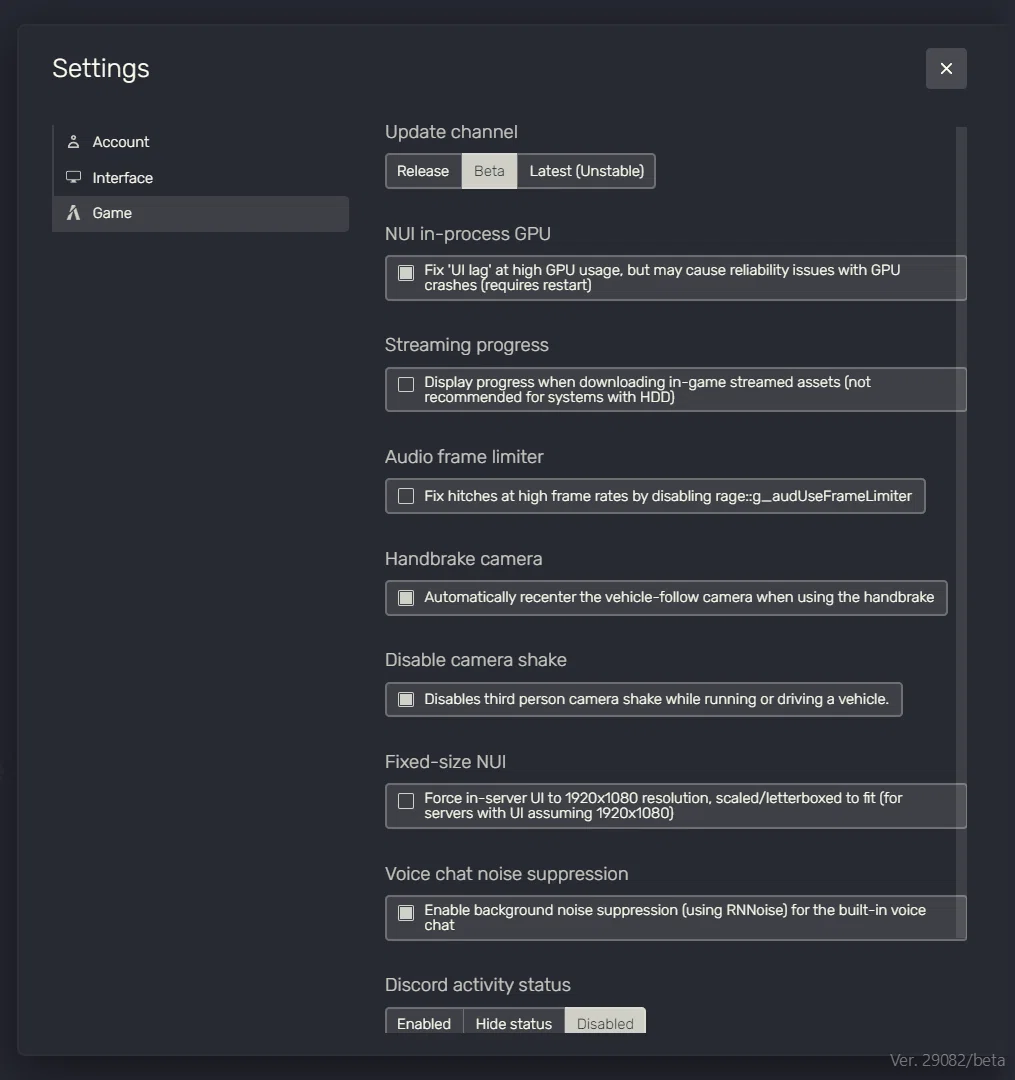Select the Game settings tab
Image resolution: width=1015 pixels, height=1080 pixels.
coord(200,214)
